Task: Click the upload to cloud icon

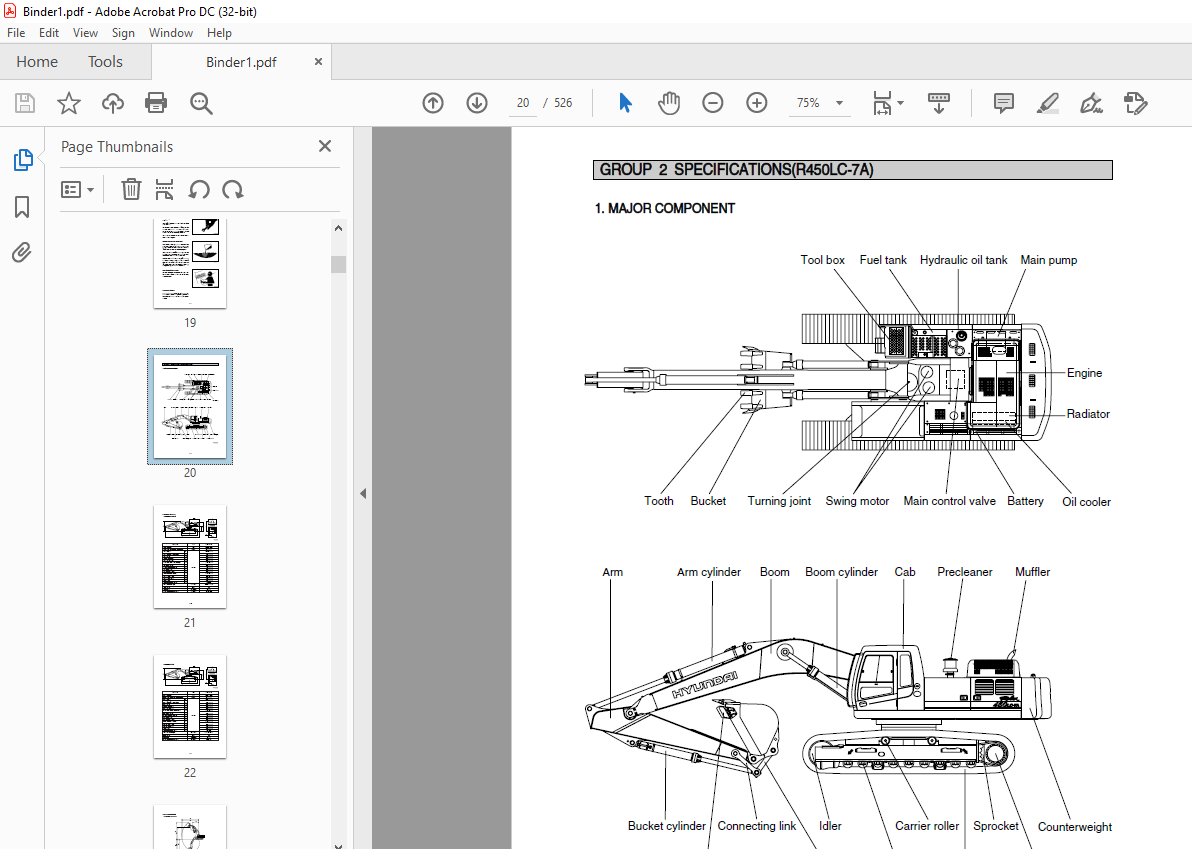Action: (113, 103)
